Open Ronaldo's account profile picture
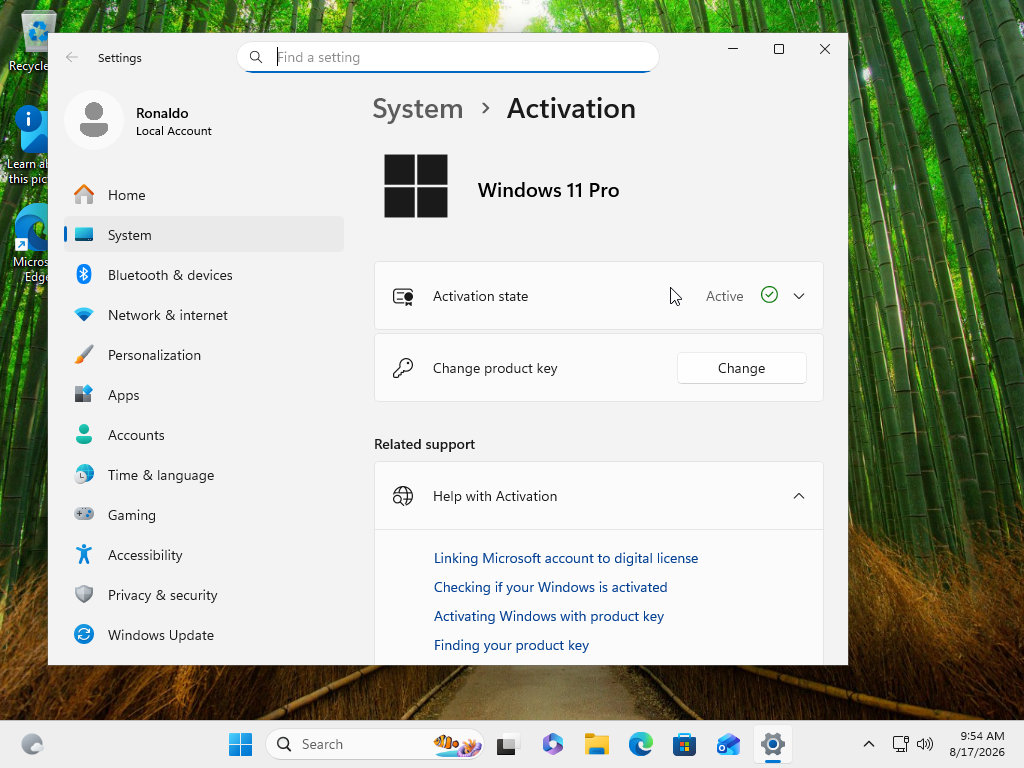Image resolution: width=1024 pixels, height=768 pixels. click(x=94, y=120)
